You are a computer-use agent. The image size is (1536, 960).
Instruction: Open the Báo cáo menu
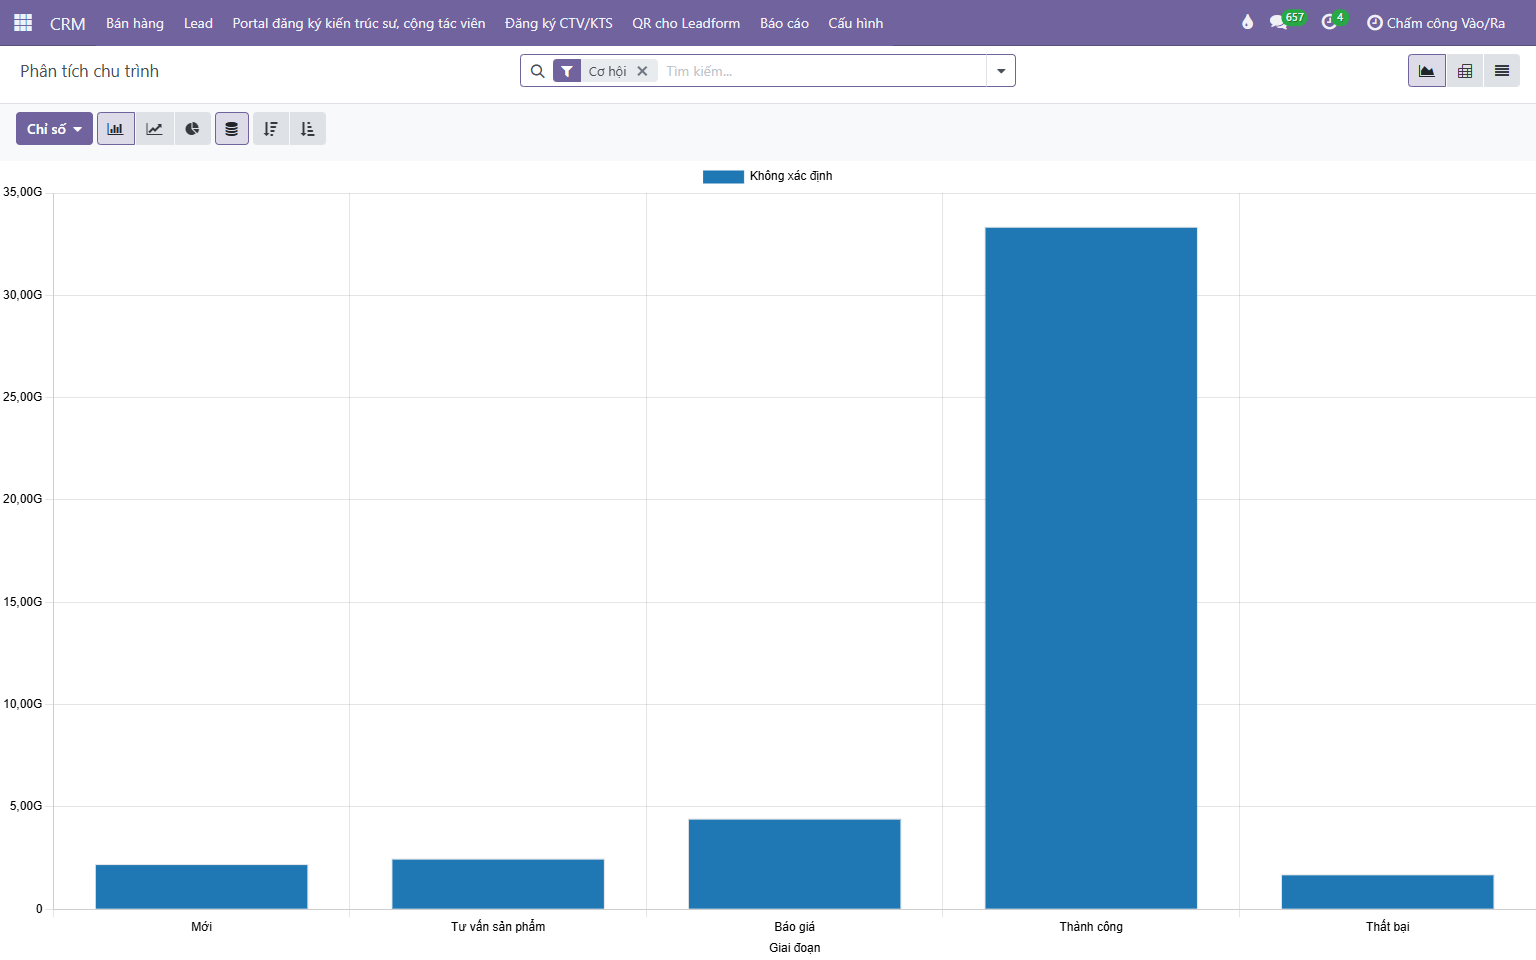784,23
